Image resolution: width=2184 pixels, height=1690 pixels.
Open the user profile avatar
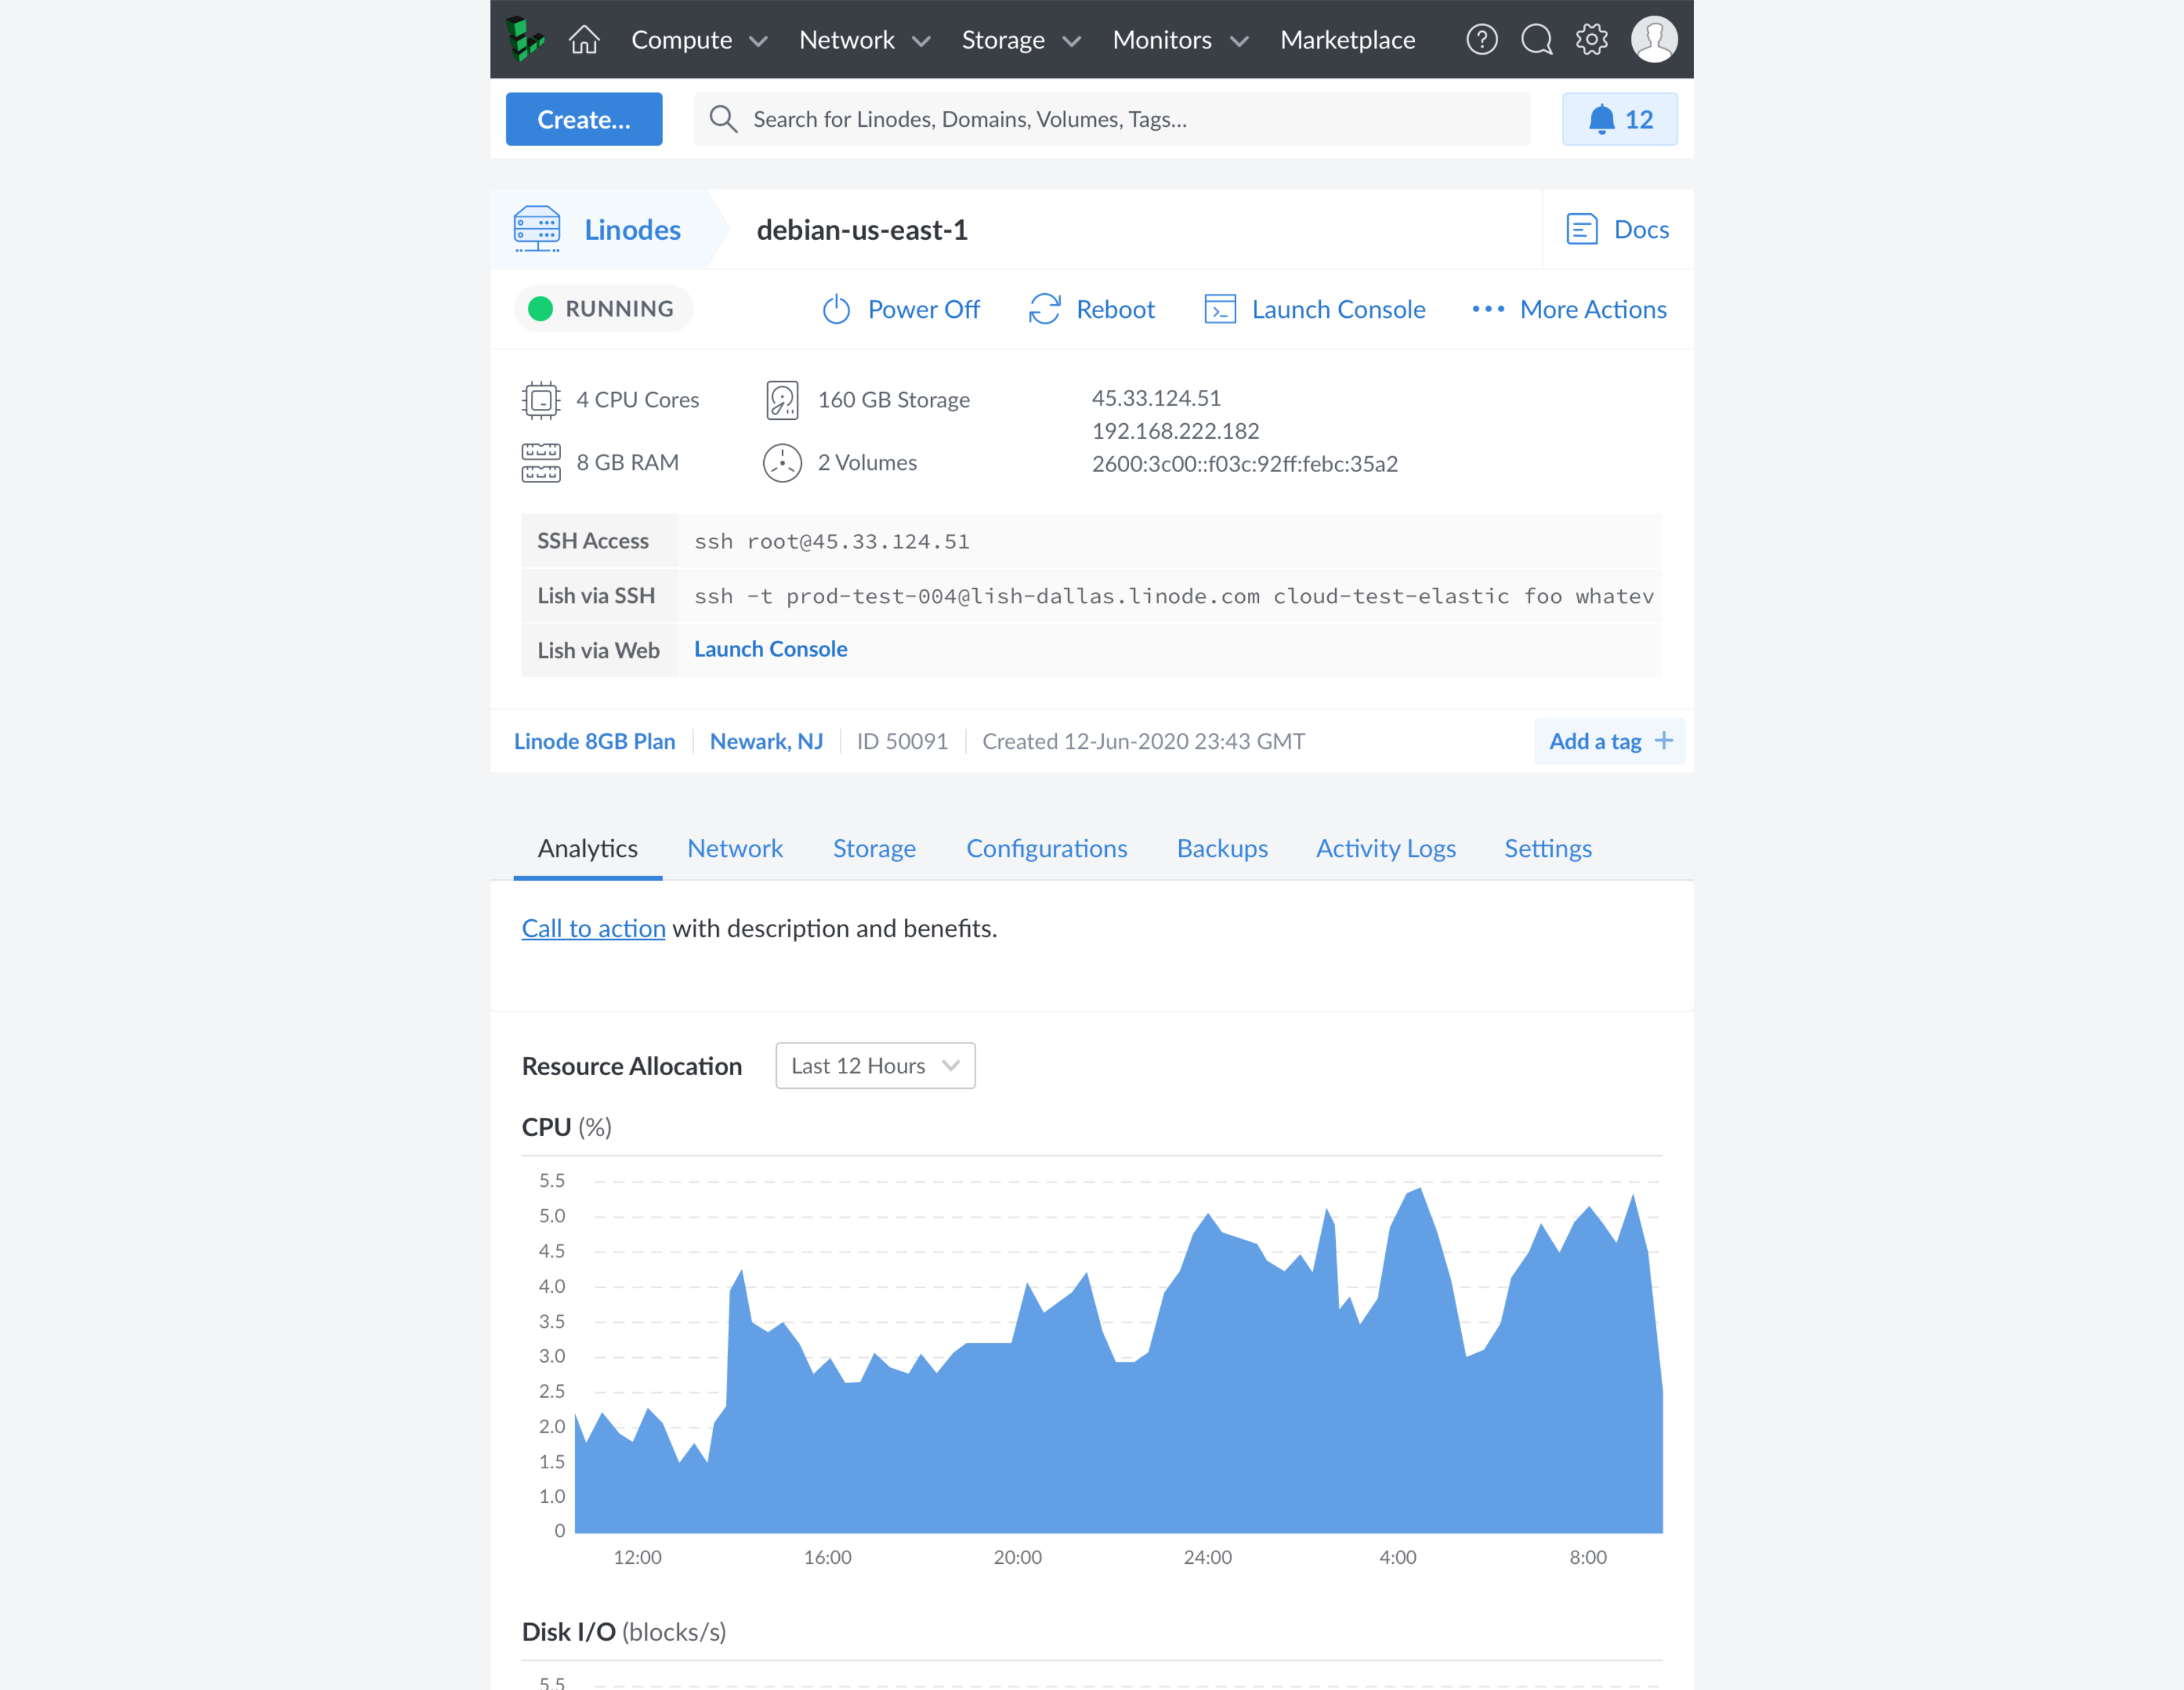(1654, 39)
